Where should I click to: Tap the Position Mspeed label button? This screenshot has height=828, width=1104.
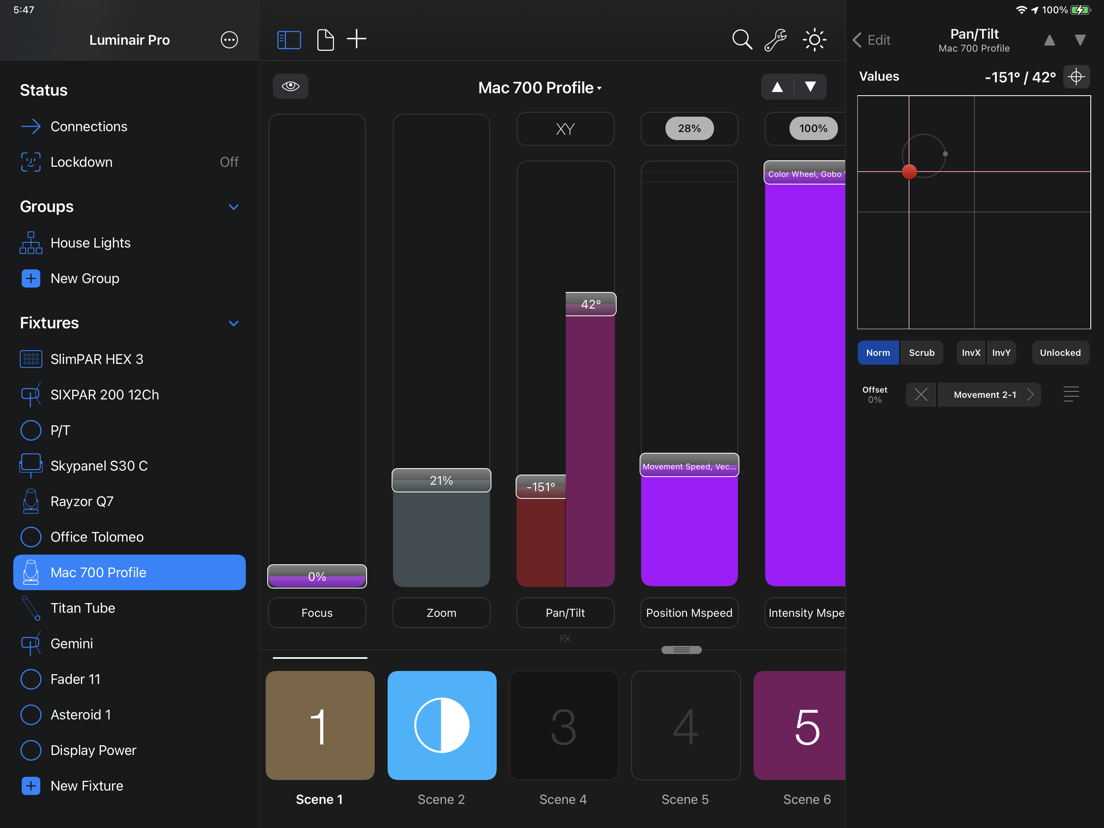[689, 613]
